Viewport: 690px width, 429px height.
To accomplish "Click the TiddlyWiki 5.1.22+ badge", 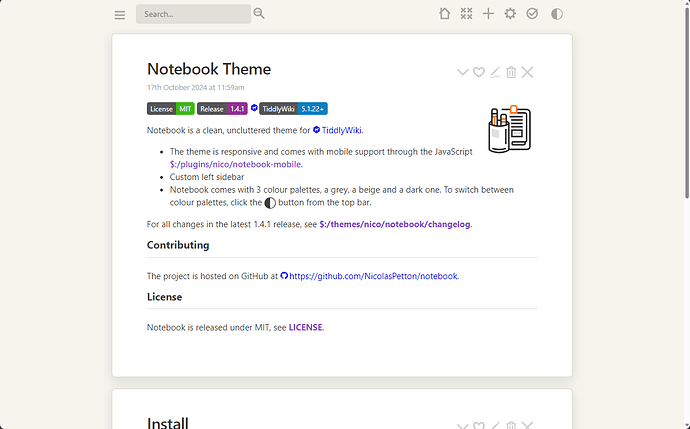I will 293,109.
